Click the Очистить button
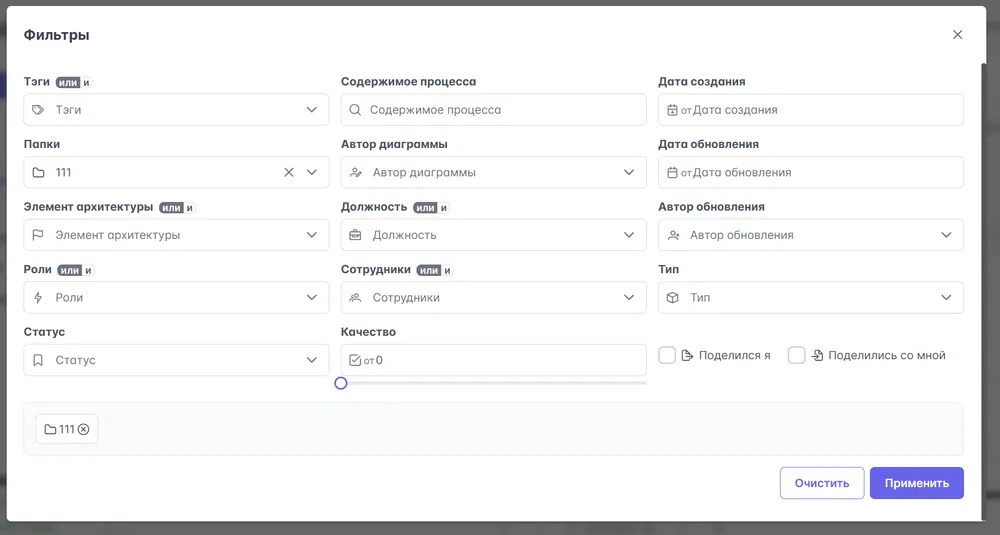Image resolution: width=1000 pixels, height=535 pixels. [822, 483]
